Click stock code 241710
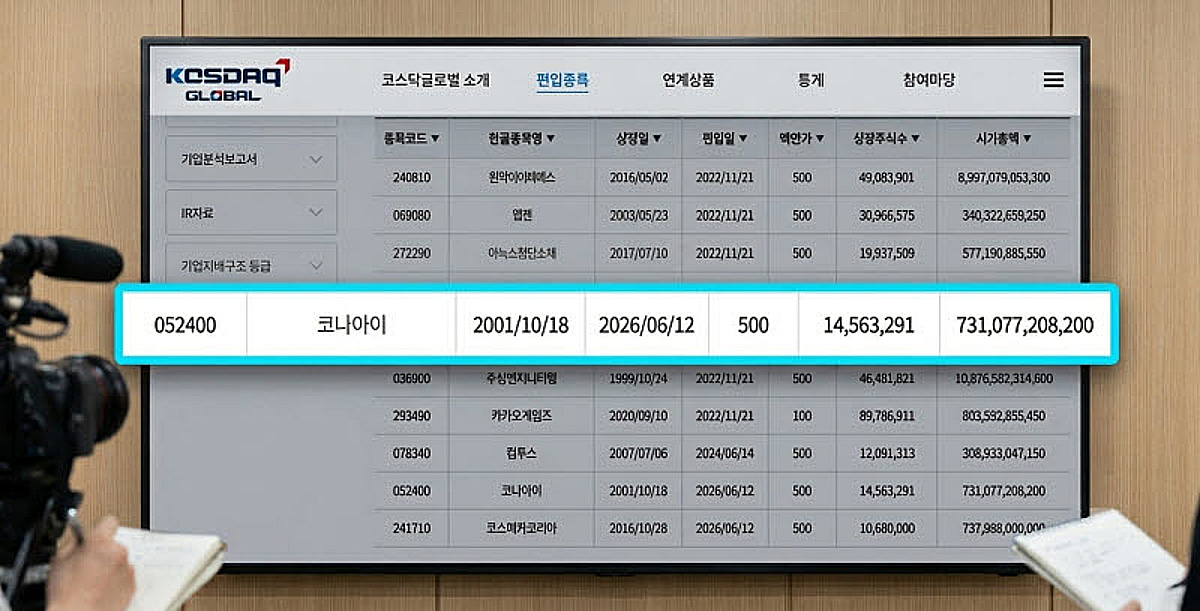1200x611 pixels. (x=411, y=528)
